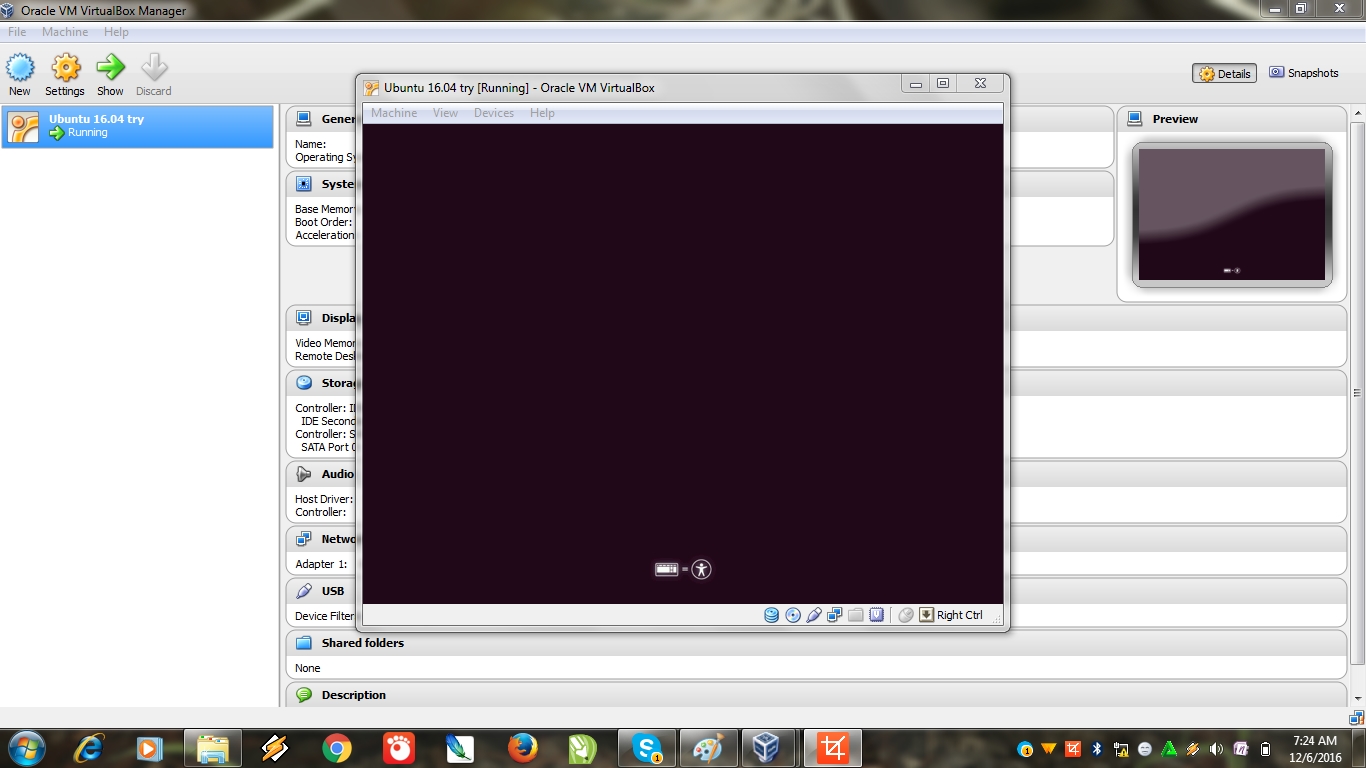
Task: Click the shared folders status icon
Action: pos(855,615)
